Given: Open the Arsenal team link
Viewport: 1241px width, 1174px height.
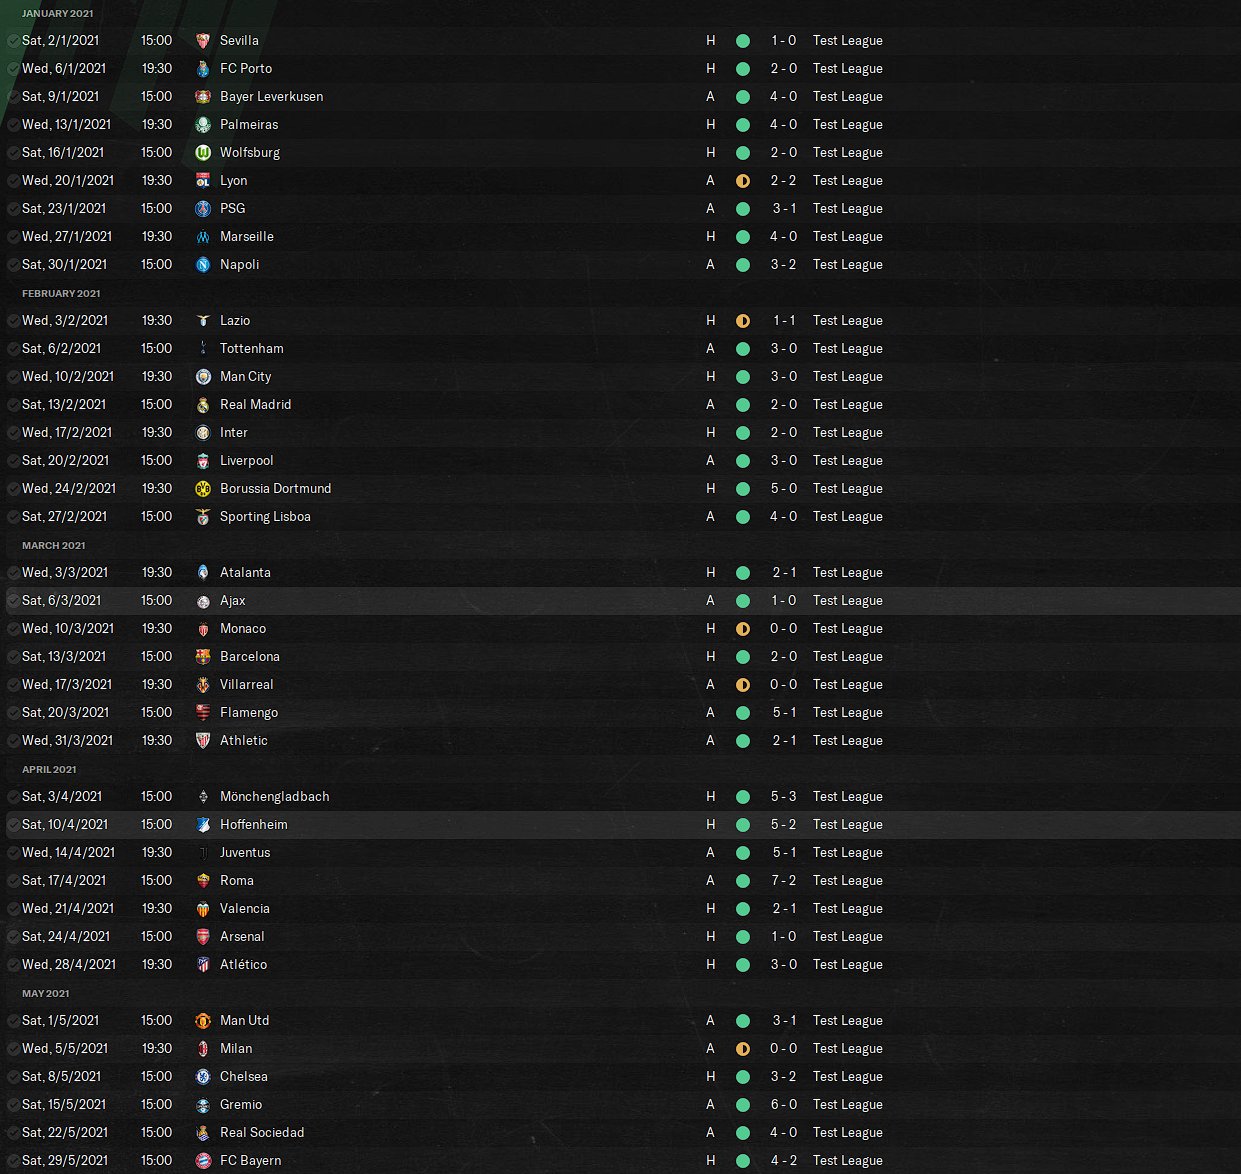Looking at the screenshot, I should tap(242, 937).
